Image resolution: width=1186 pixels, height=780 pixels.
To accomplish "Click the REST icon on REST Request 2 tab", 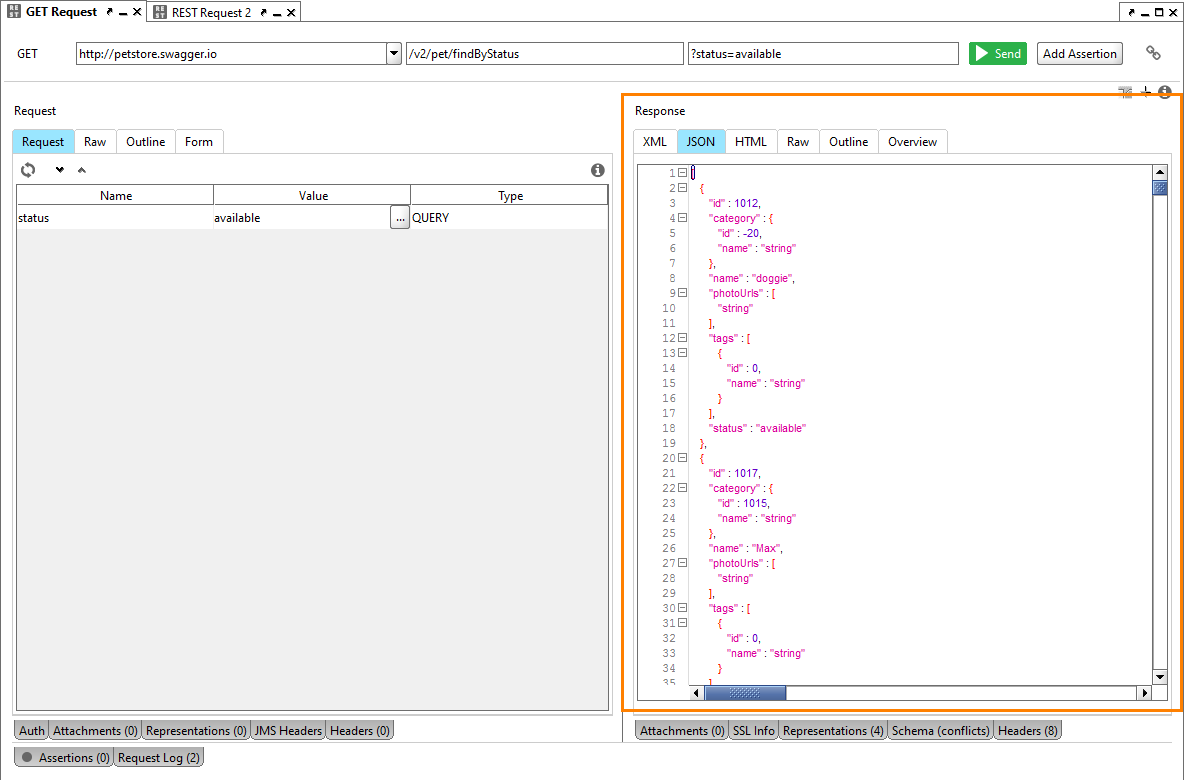I will click(160, 12).
